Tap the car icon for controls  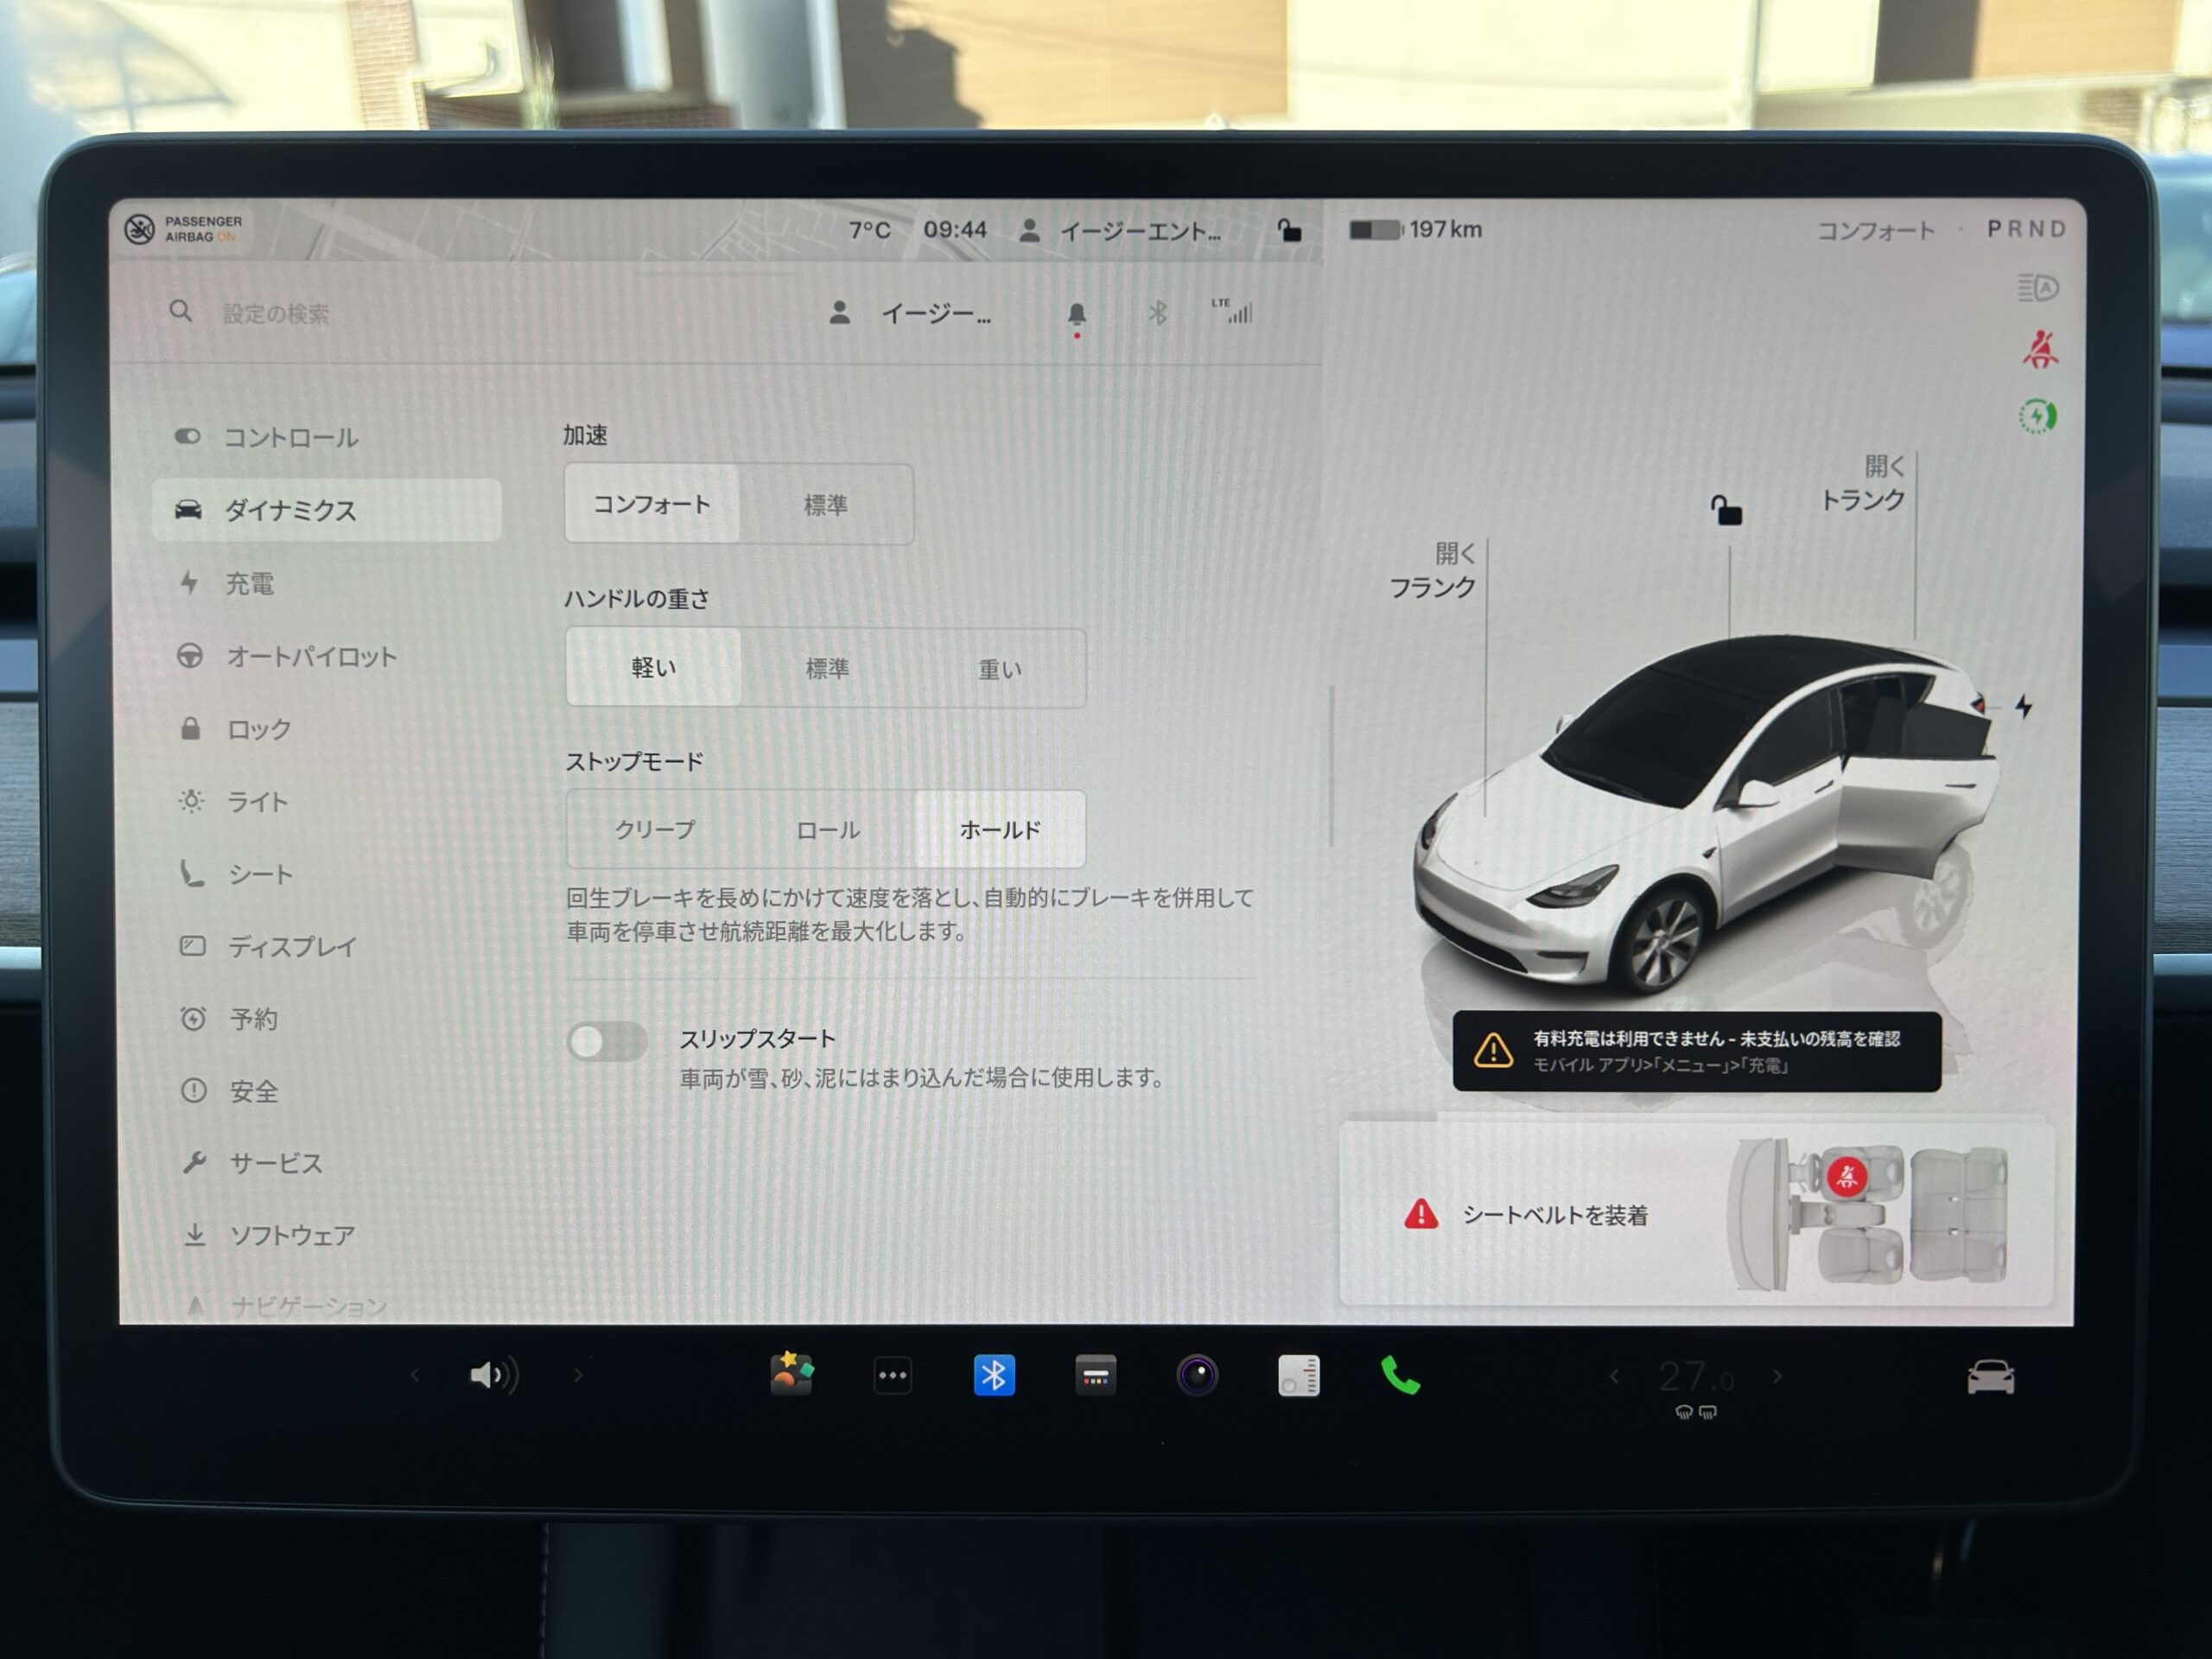click(x=1990, y=1378)
